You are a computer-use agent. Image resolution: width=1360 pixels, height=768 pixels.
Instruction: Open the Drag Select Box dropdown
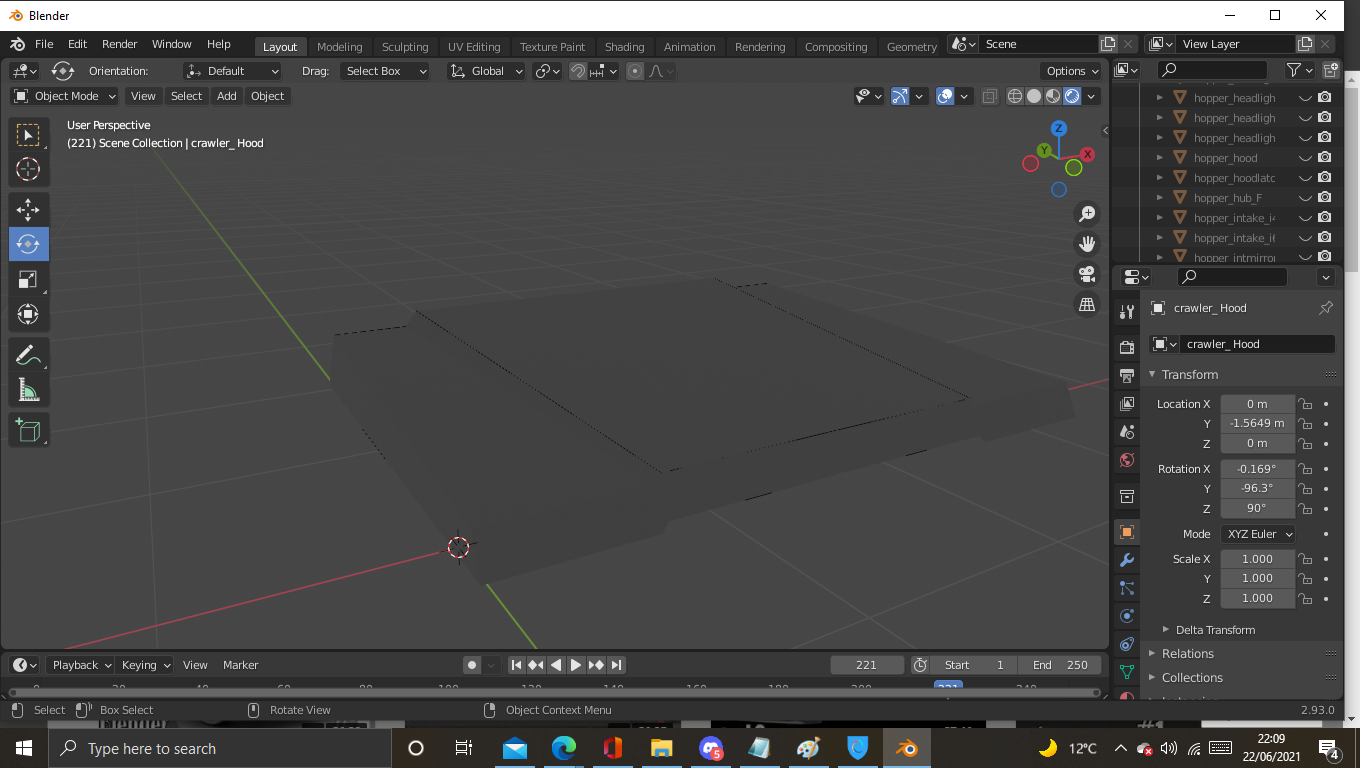click(x=385, y=71)
